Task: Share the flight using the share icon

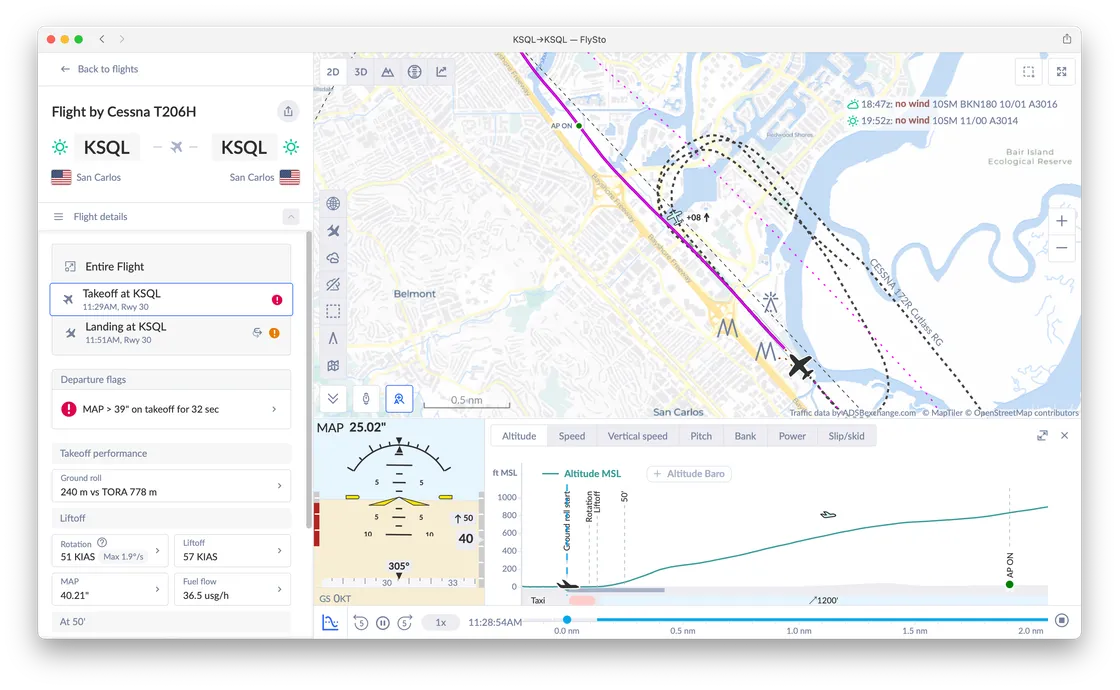Action: [x=288, y=111]
